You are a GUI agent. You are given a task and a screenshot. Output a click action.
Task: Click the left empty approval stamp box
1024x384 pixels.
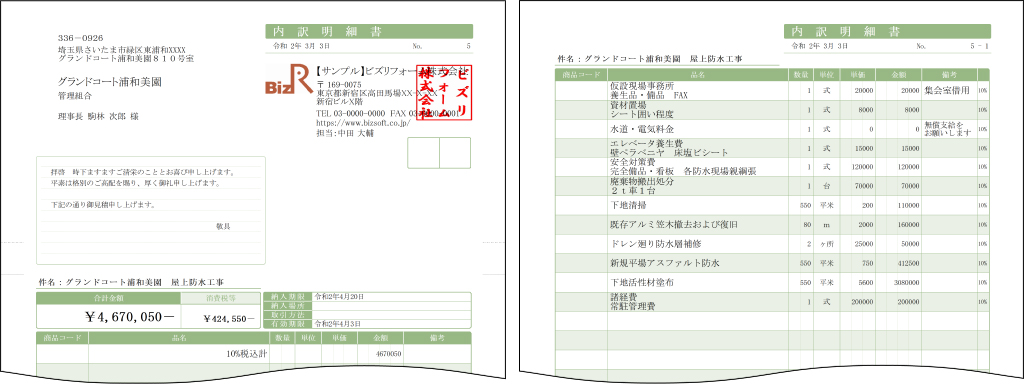point(423,153)
